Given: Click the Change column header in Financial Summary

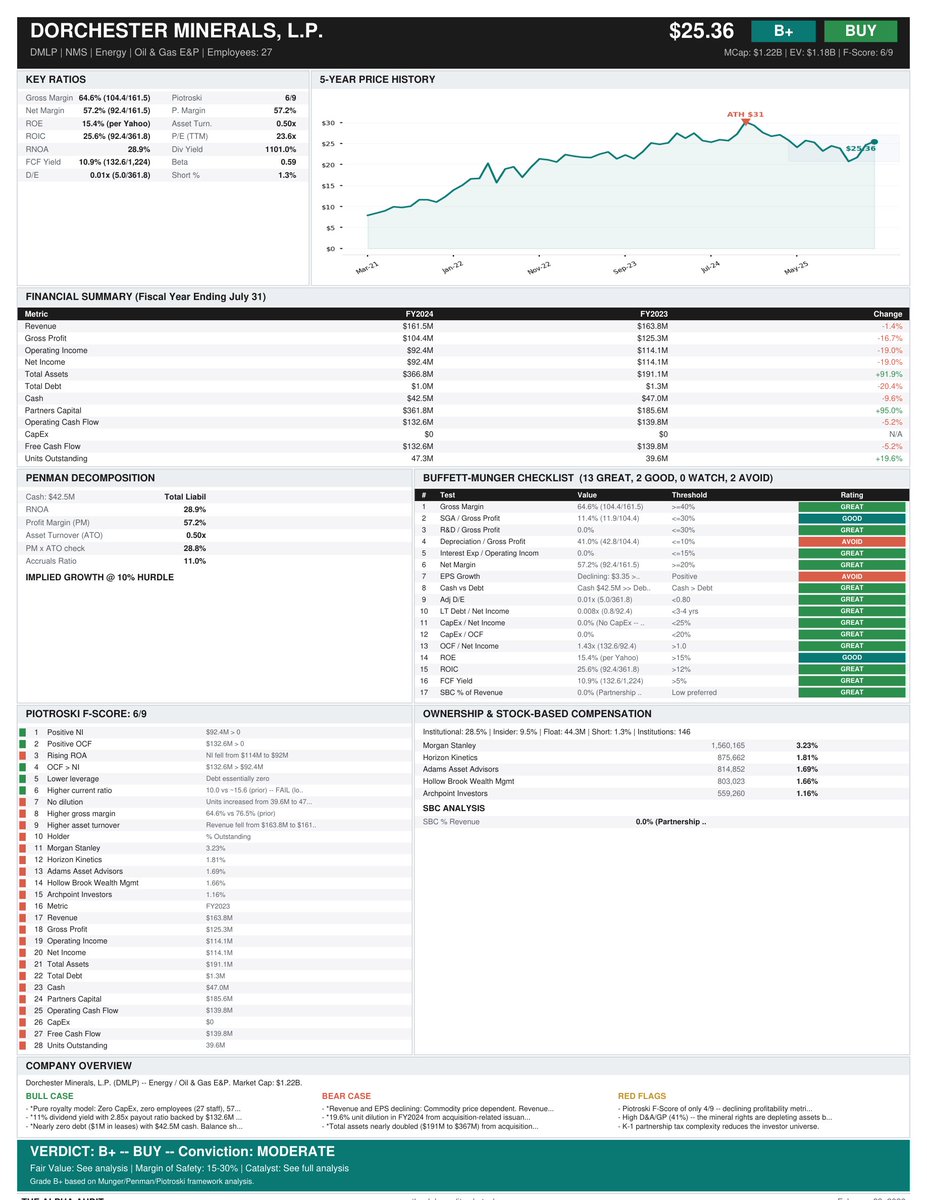Looking at the screenshot, I should tap(888, 314).
